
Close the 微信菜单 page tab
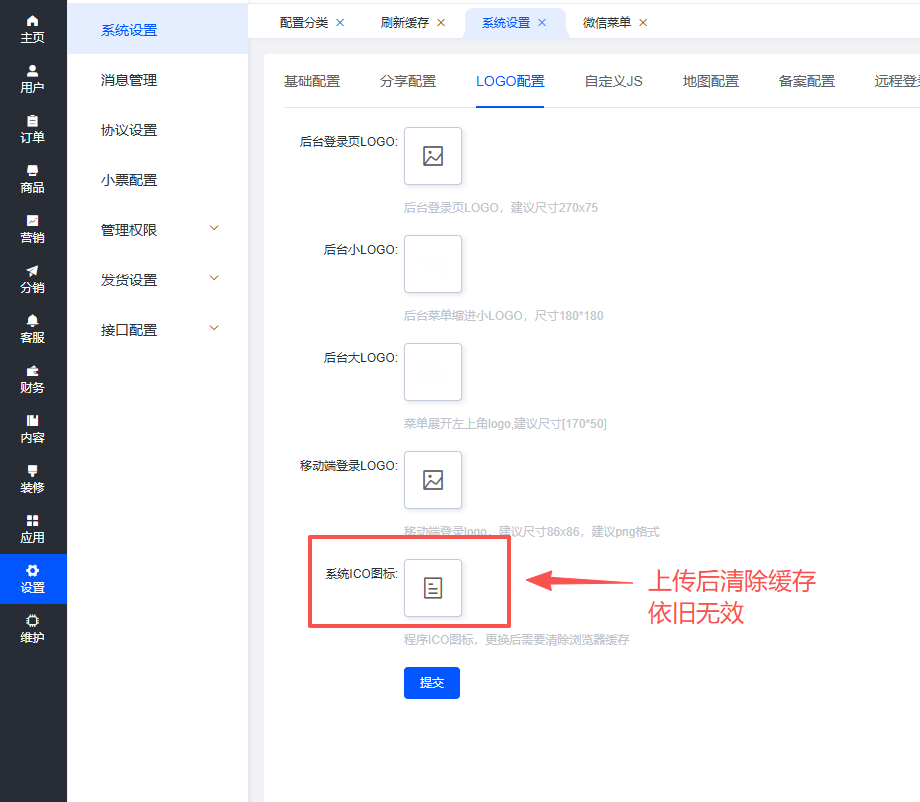tap(643, 23)
